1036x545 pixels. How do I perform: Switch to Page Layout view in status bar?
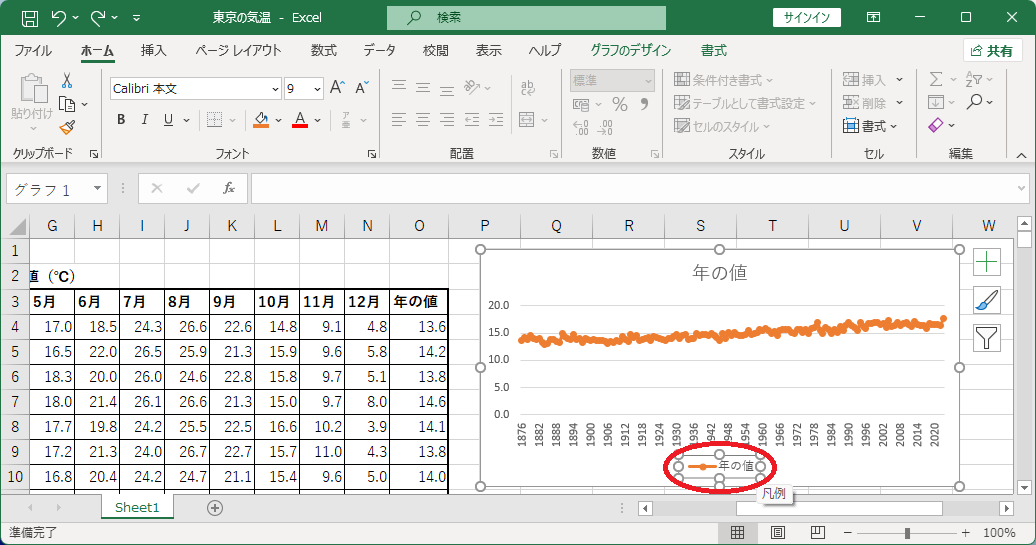[778, 532]
